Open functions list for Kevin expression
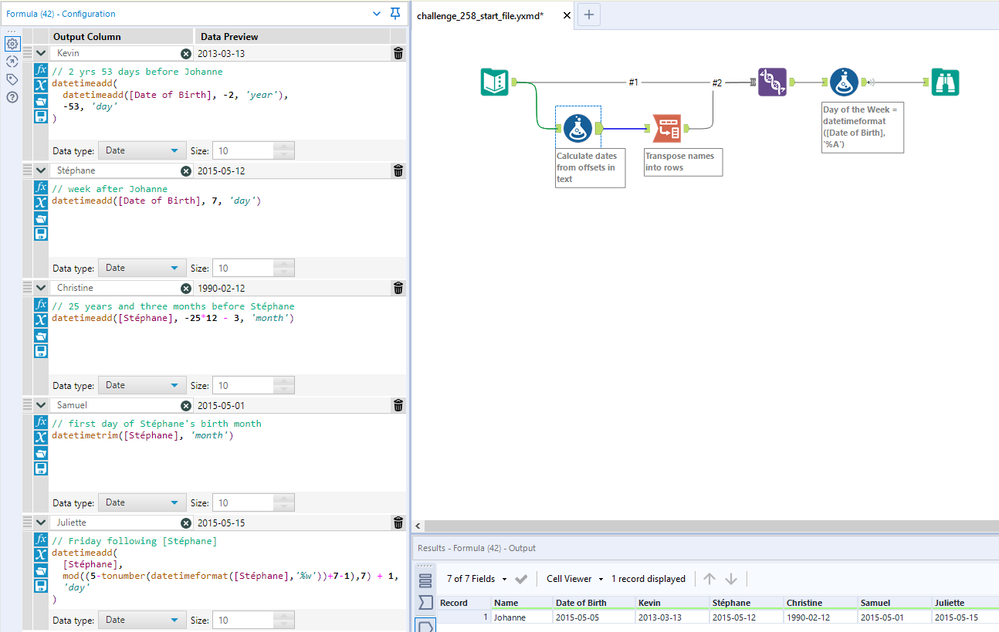Viewport: 999px width, 632px height. (41, 70)
